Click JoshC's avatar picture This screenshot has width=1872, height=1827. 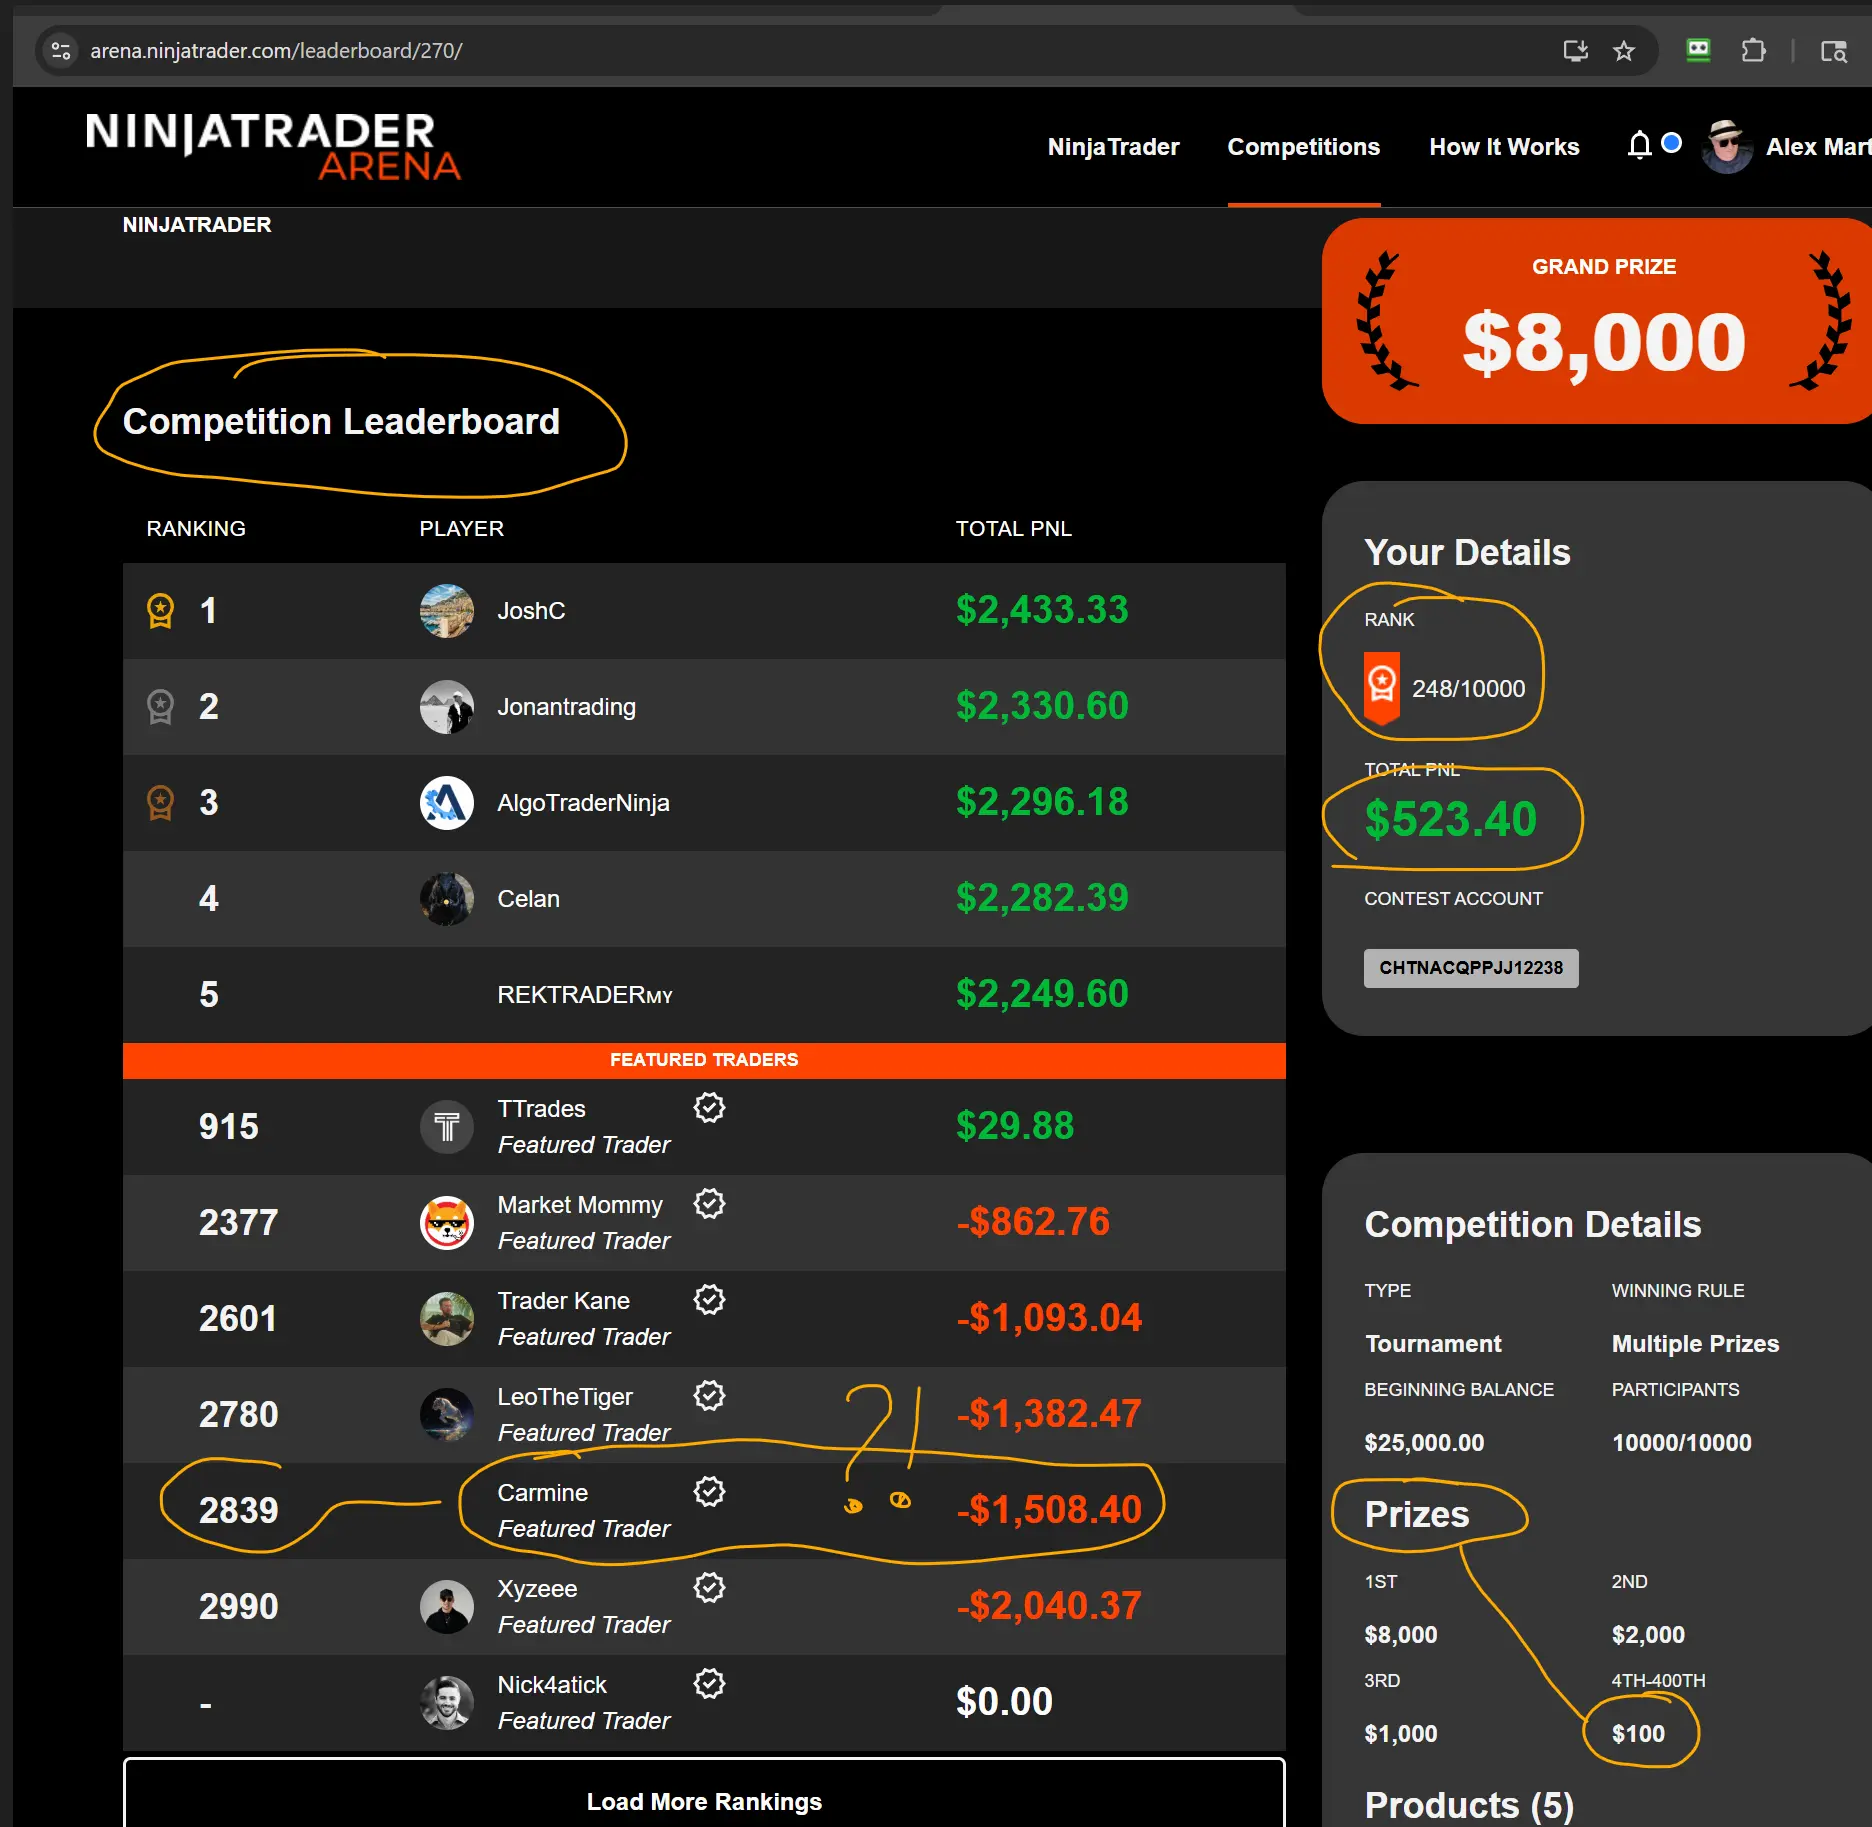tap(447, 611)
